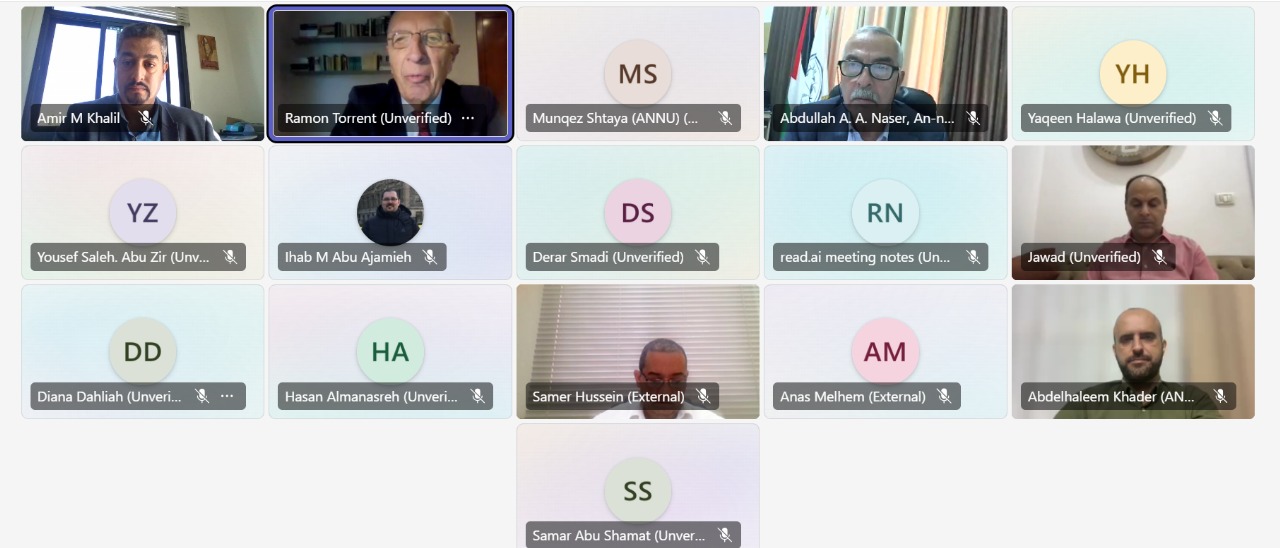Click Jawad's muted microphone icon
Viewport: 1280px width, 548px height.
pyautogui.click(x=1159, y=257)
